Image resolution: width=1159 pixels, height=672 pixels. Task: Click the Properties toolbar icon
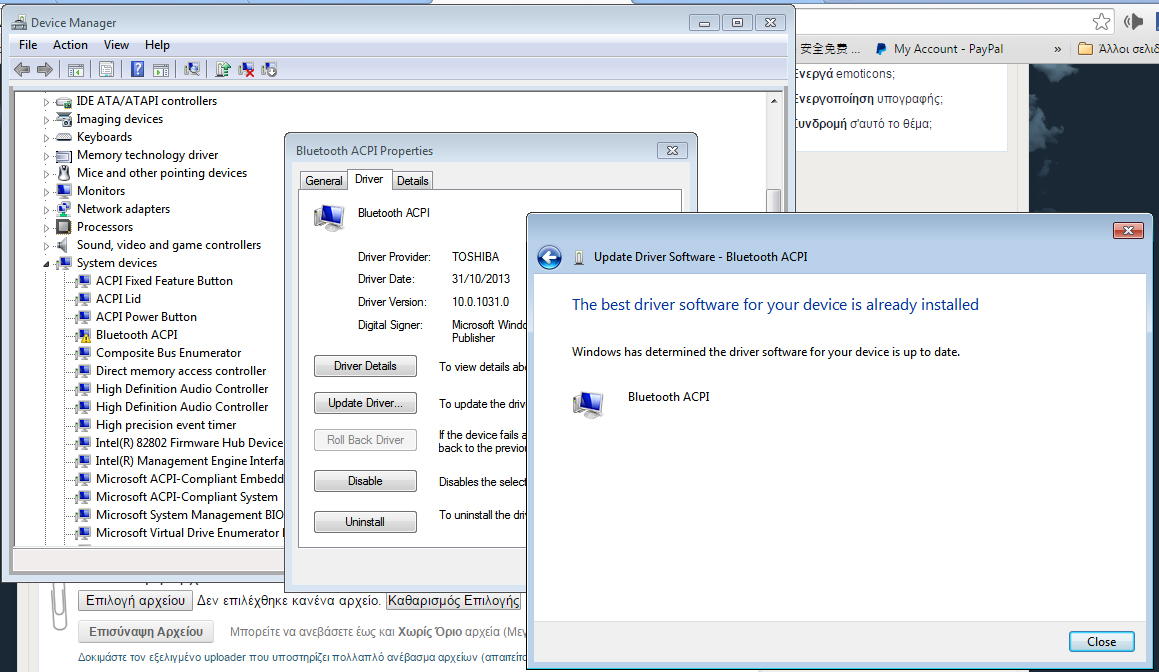(106, 69)
